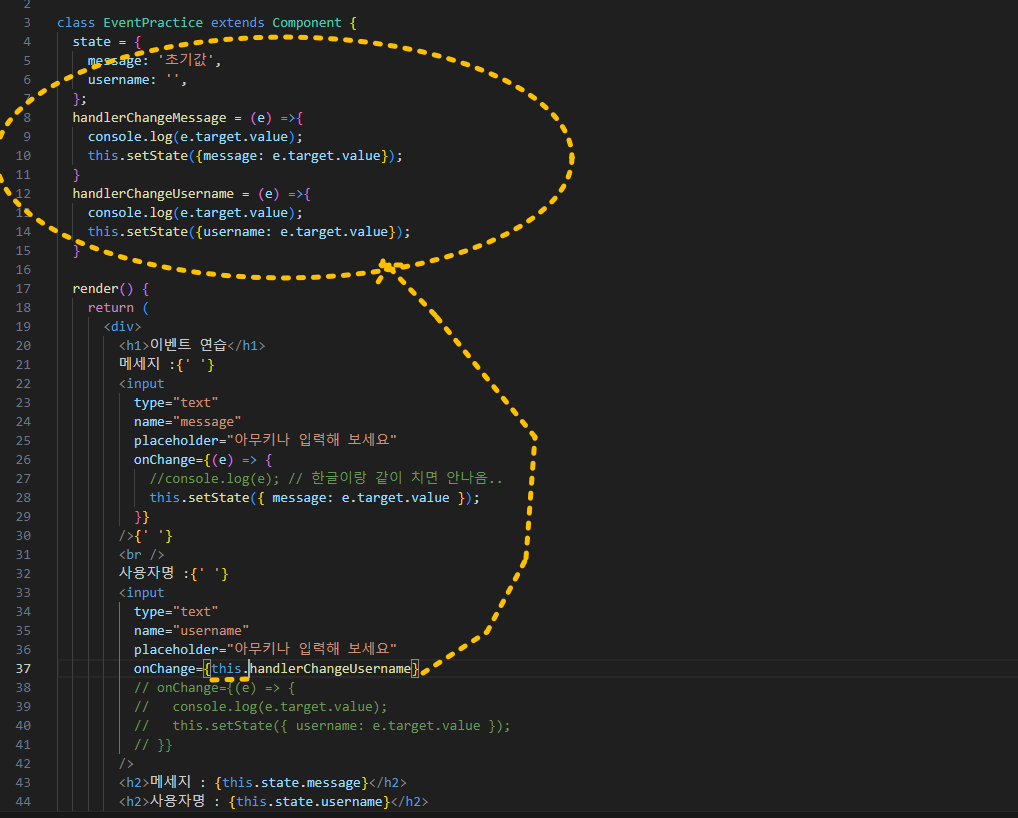Click the name="message" attribute
Viewport: 1018px width, 818px height.
pyautogui.click(x=188, y=422)
